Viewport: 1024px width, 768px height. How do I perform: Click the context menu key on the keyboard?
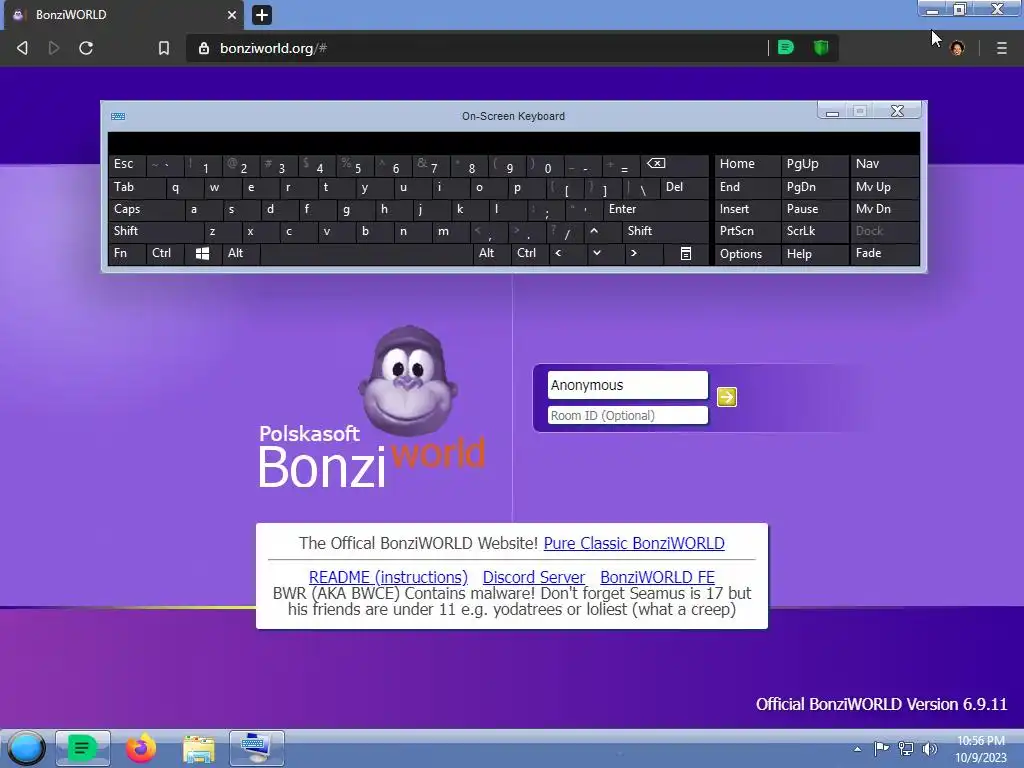coord(685,253)
